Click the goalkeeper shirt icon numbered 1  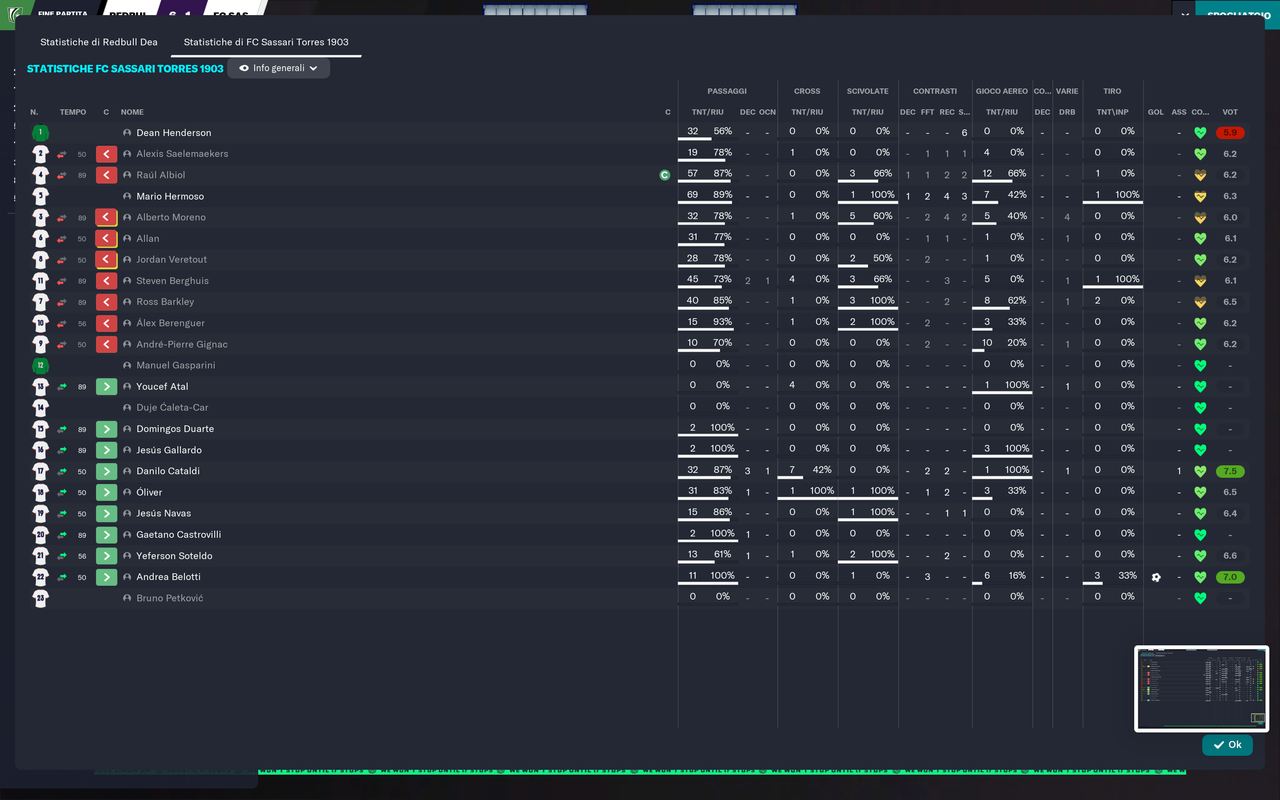pyautogui.click(x=40, y=133)
